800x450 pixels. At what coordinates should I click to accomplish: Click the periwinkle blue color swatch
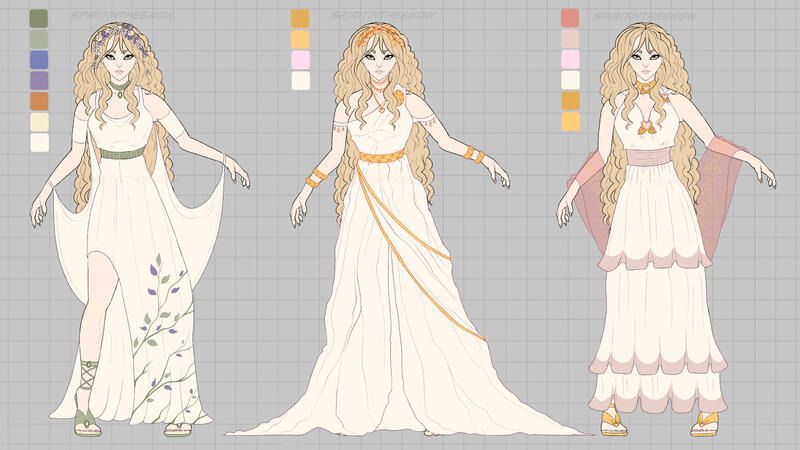[39, 60]
